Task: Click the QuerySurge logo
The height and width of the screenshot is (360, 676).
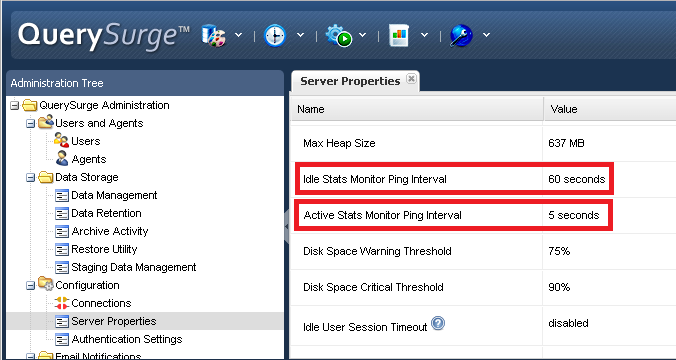Action: point(103,36)
